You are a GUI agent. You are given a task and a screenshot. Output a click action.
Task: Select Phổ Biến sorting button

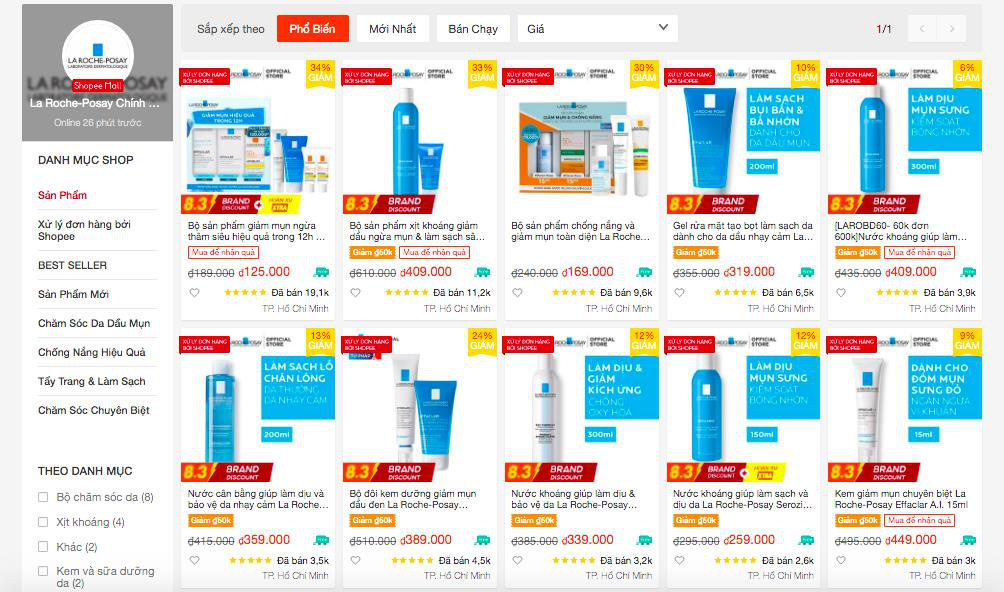click(312, 29)
